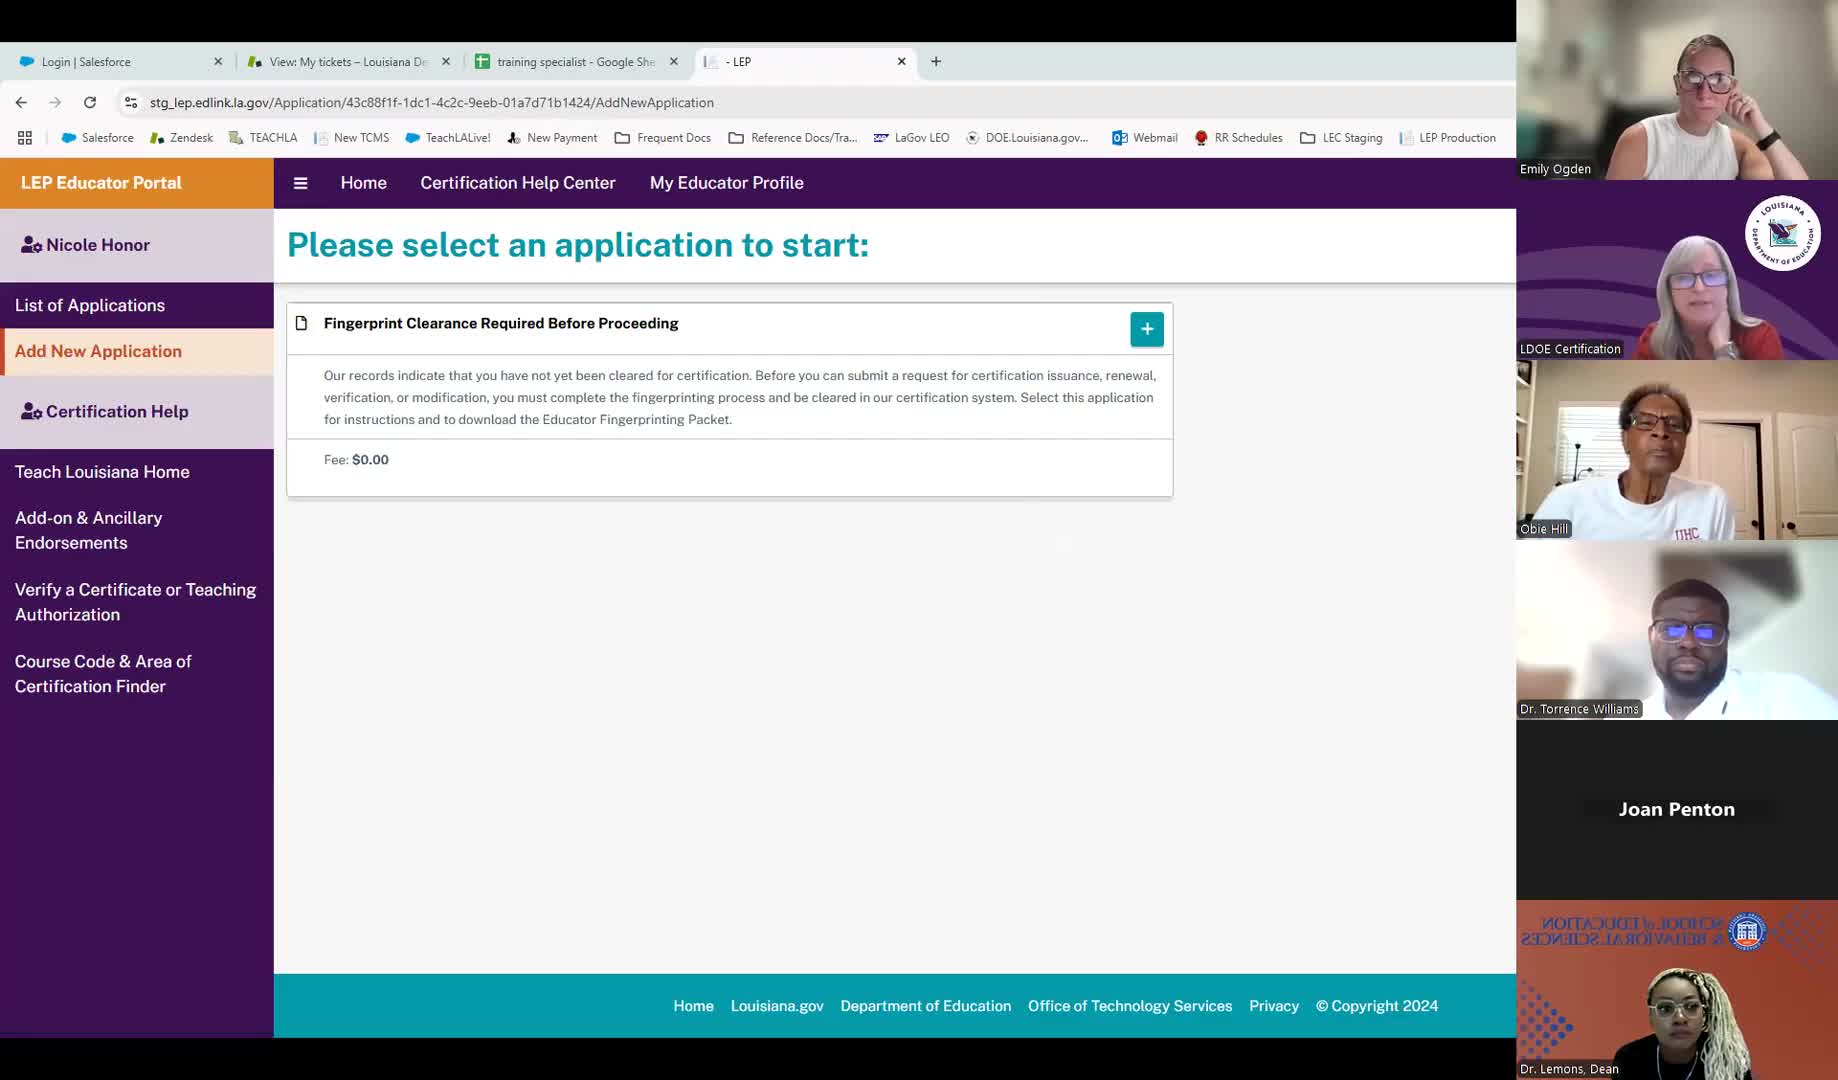The height and width of the screenshot is (1080, 1838).
Task: Open List of Applications in sidebar
Action: pyautogui.click(x=137, y=305)
